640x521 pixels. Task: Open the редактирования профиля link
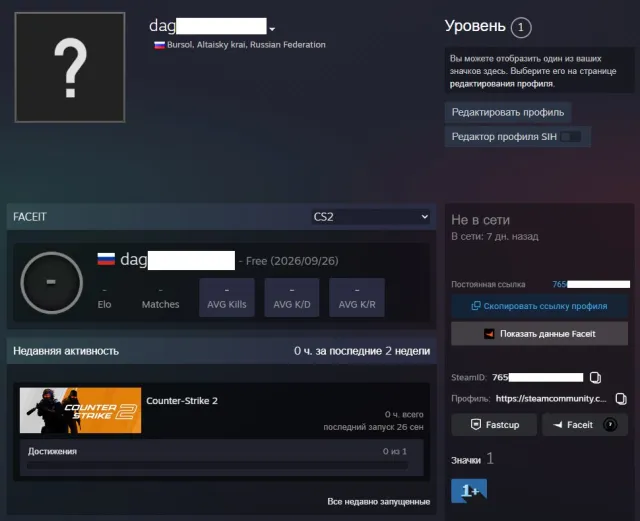[502, 84]
